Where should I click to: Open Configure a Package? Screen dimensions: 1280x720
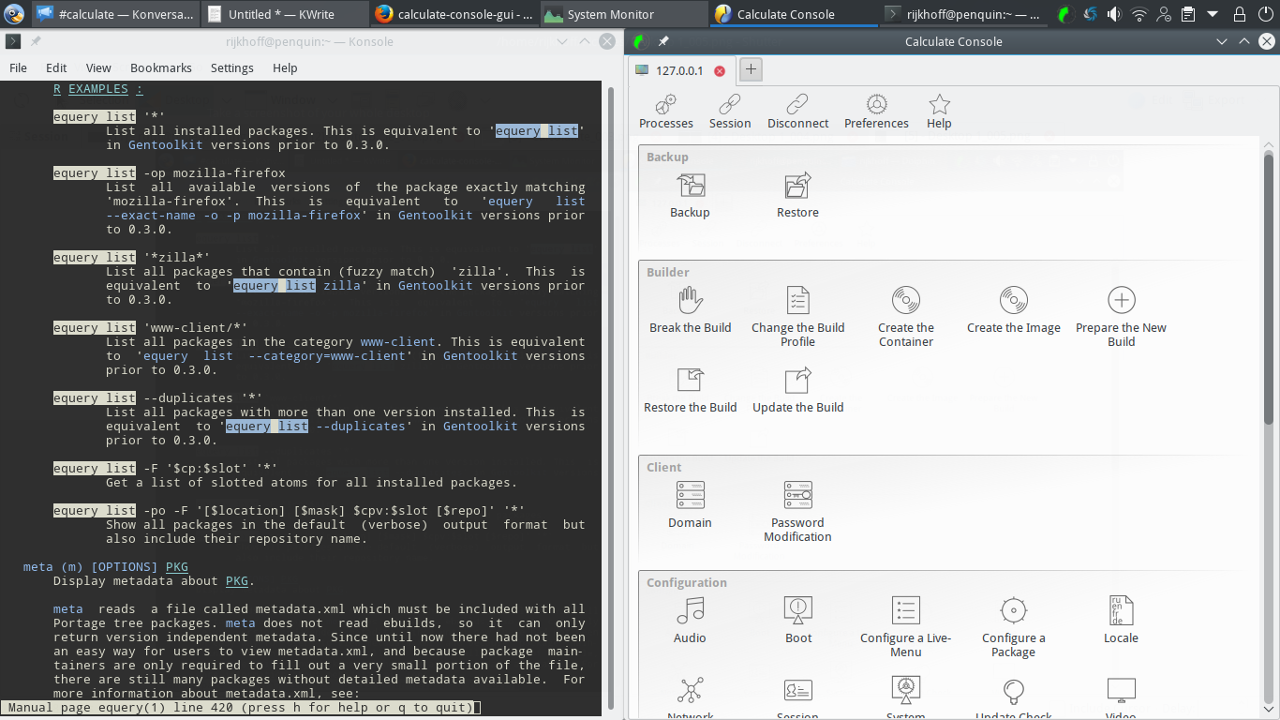(x=1014, y=627)
